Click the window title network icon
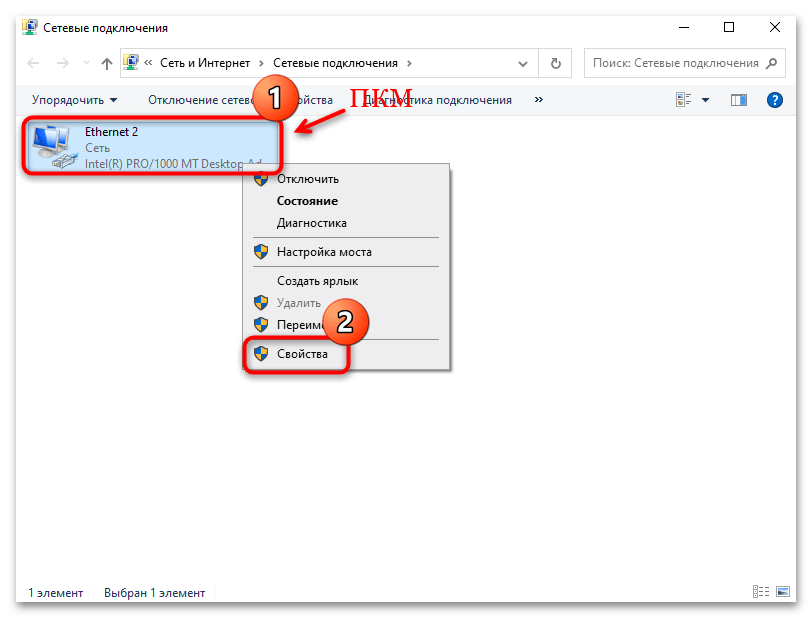The image size is (812, 618). coord(30,27)
